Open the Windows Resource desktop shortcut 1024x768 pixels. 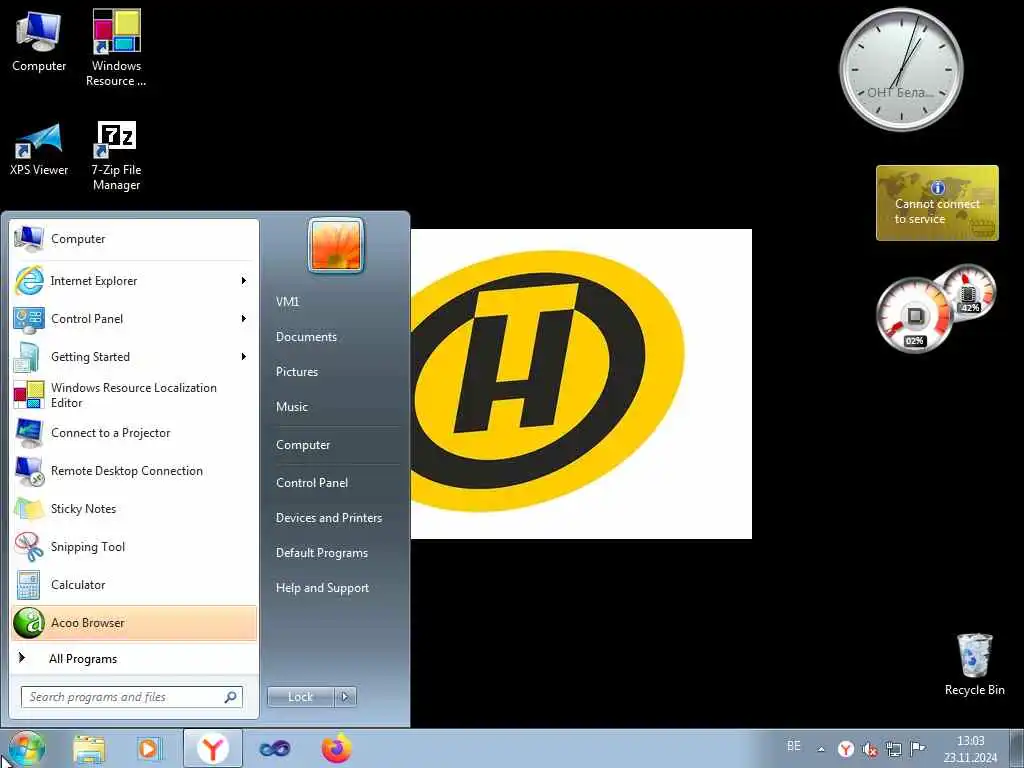coord(116,48)
